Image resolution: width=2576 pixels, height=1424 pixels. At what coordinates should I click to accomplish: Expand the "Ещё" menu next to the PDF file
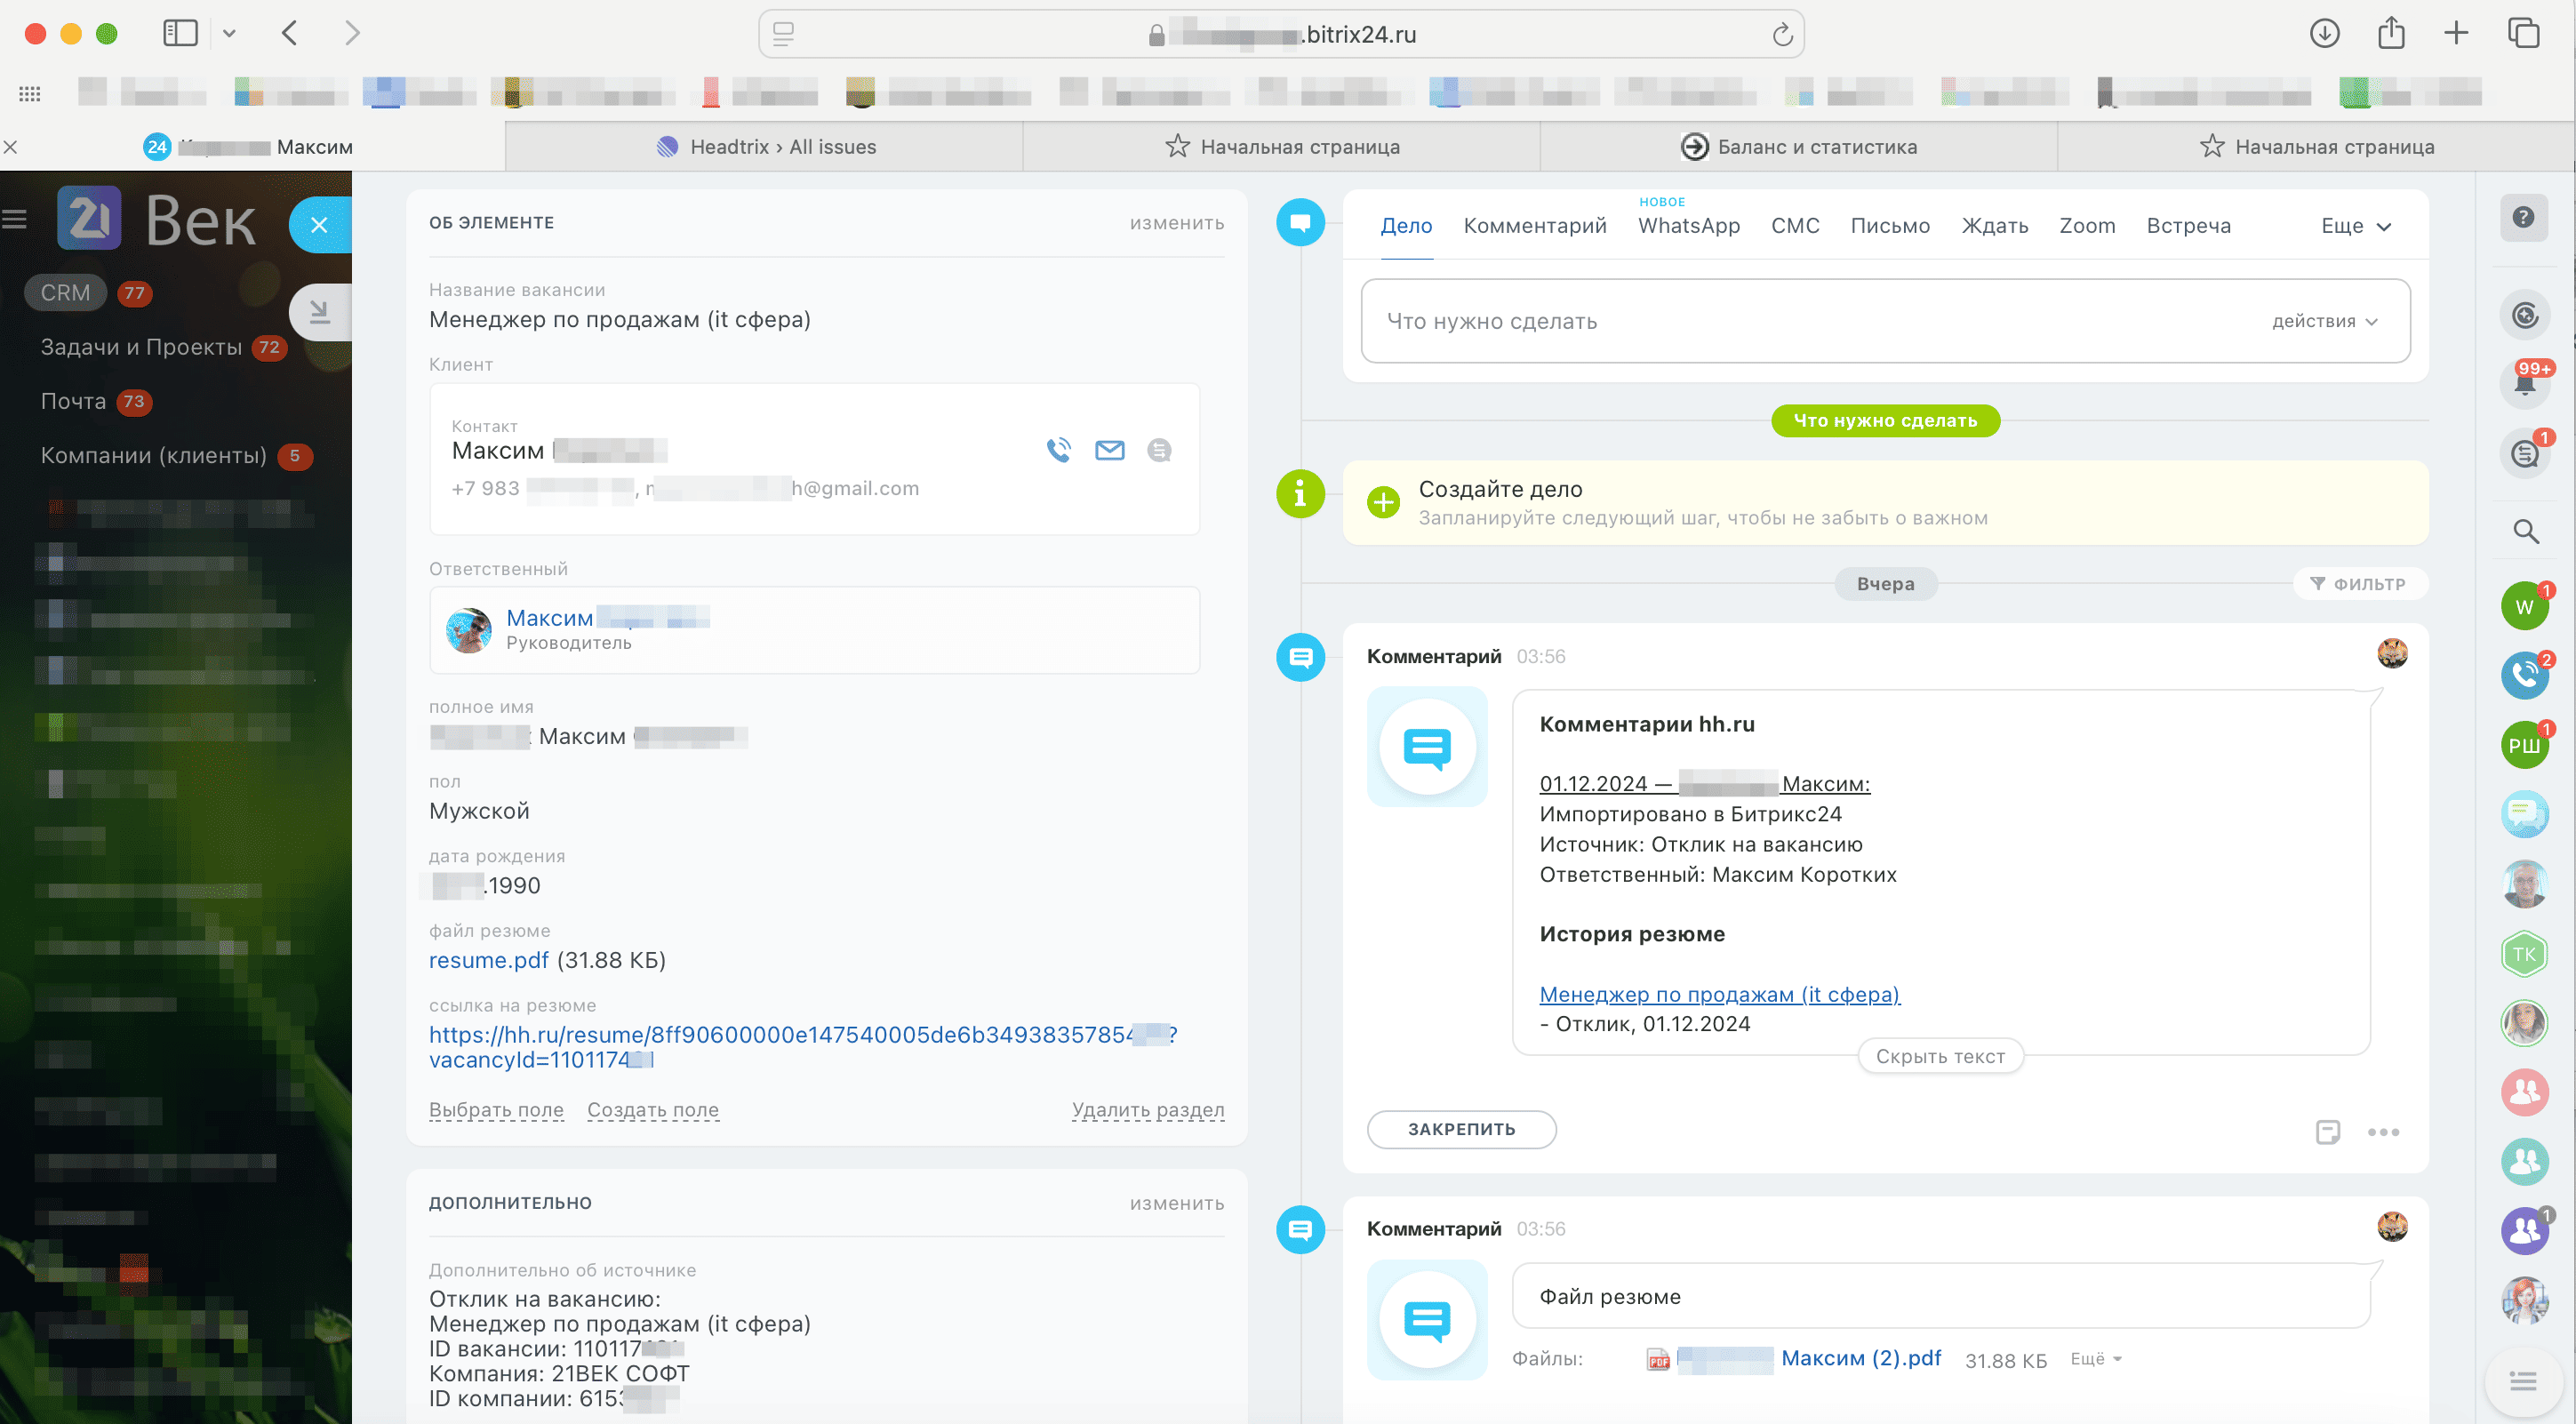pyautogui.click(x=2095, y=1358)
